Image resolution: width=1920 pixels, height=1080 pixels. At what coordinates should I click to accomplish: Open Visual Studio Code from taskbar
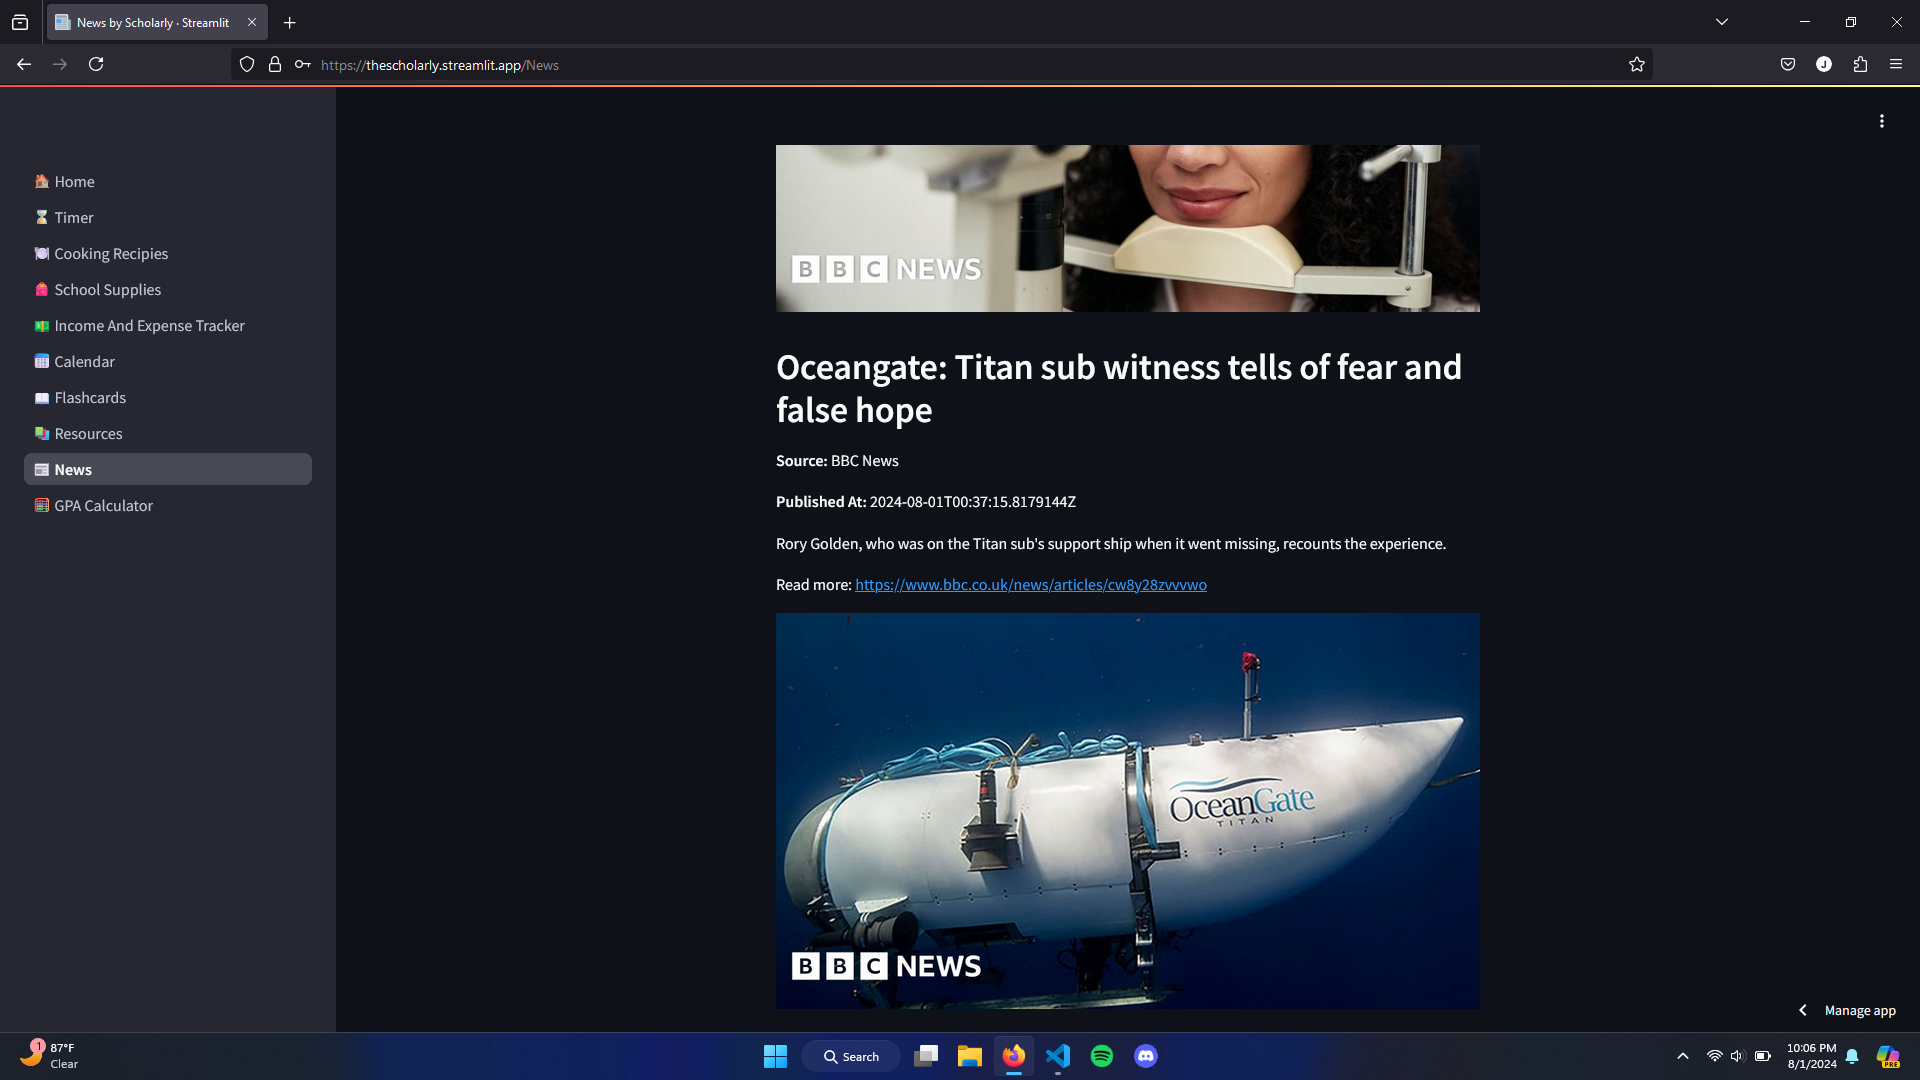(x=1058, y=1056)
